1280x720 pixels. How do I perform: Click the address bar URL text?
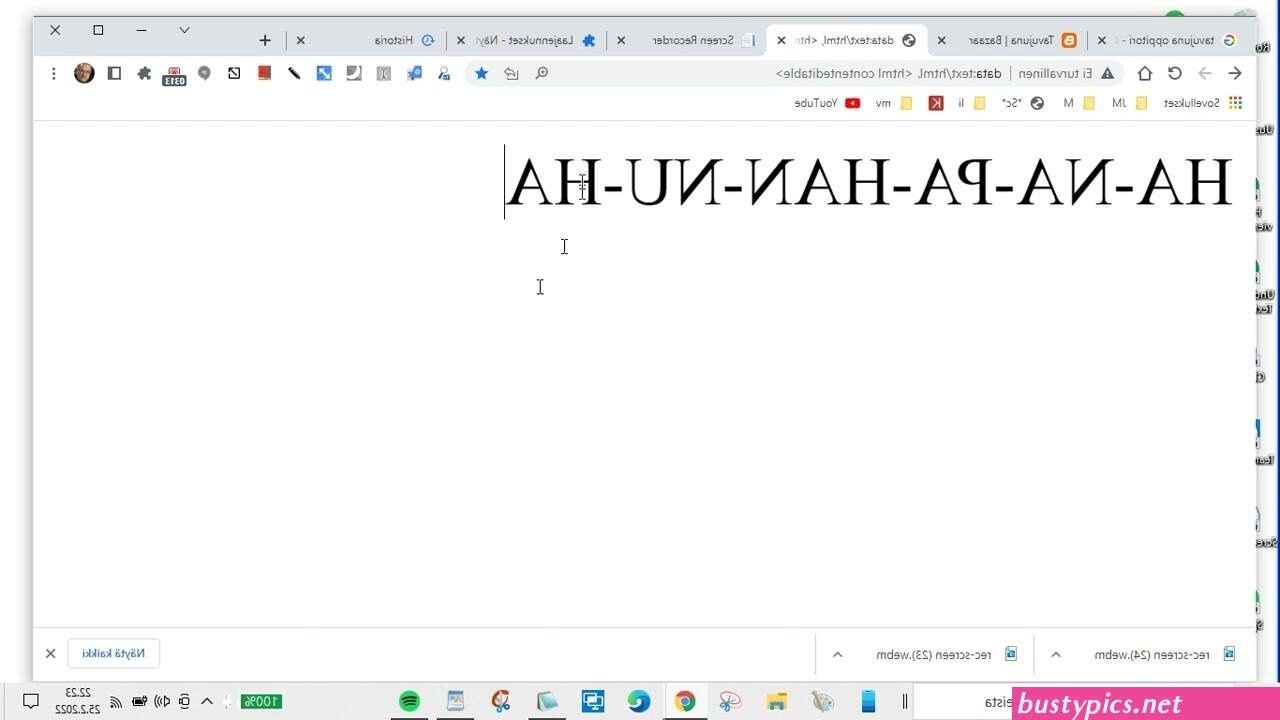coord(889,73)
